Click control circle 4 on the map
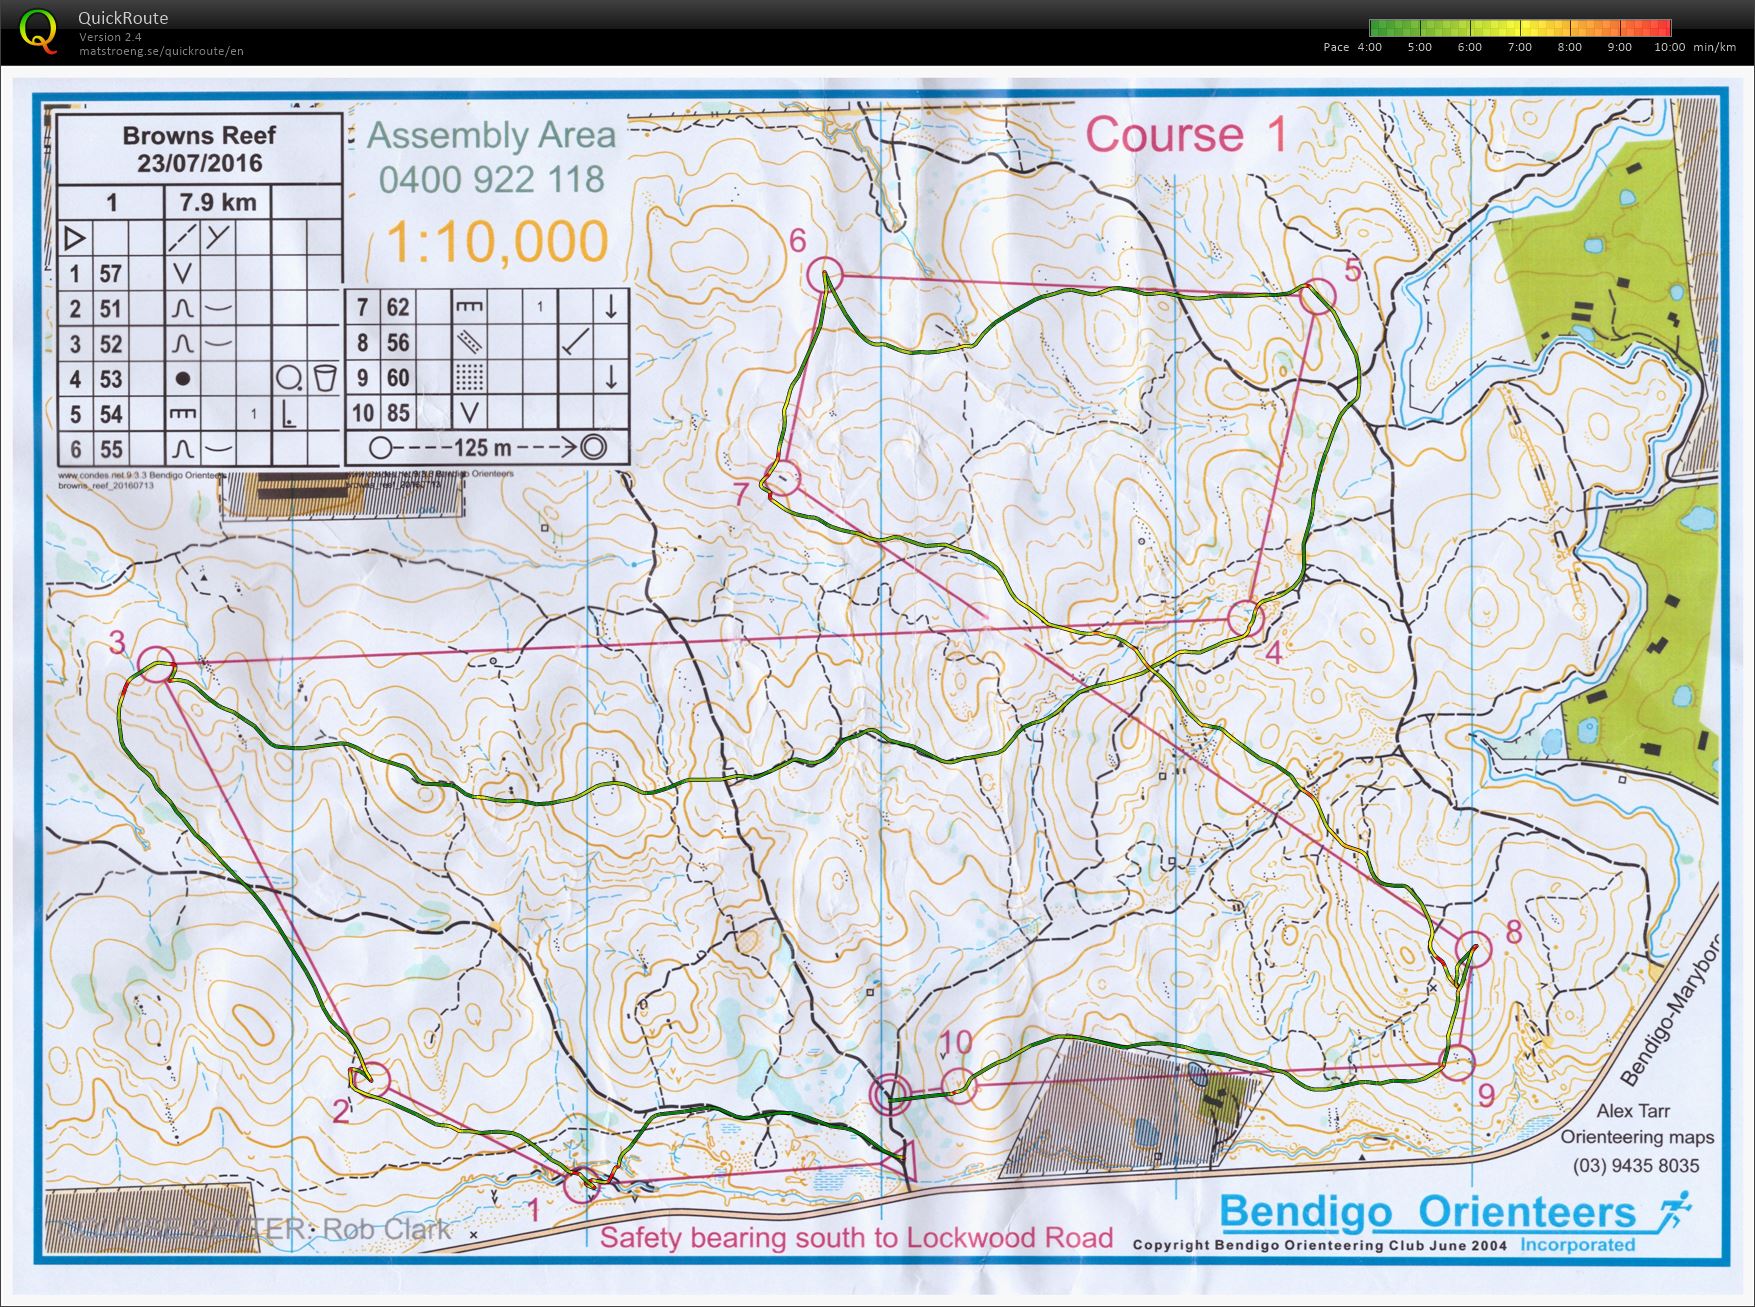This screenshot has width=1755, height=1307. [1244, 619]
